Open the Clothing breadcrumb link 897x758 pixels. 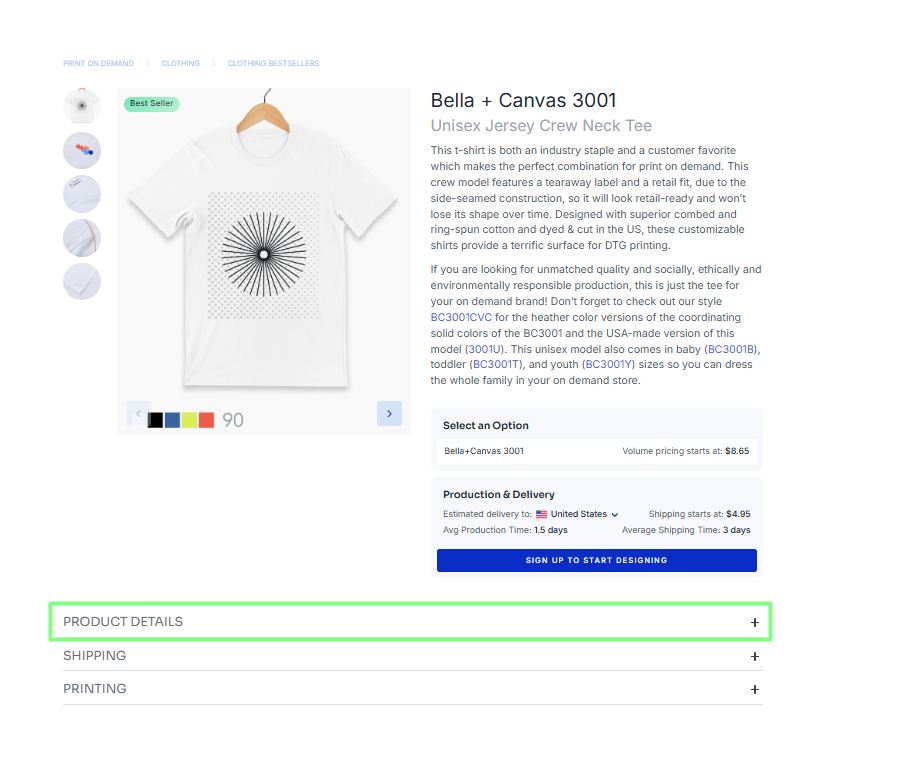181,63
